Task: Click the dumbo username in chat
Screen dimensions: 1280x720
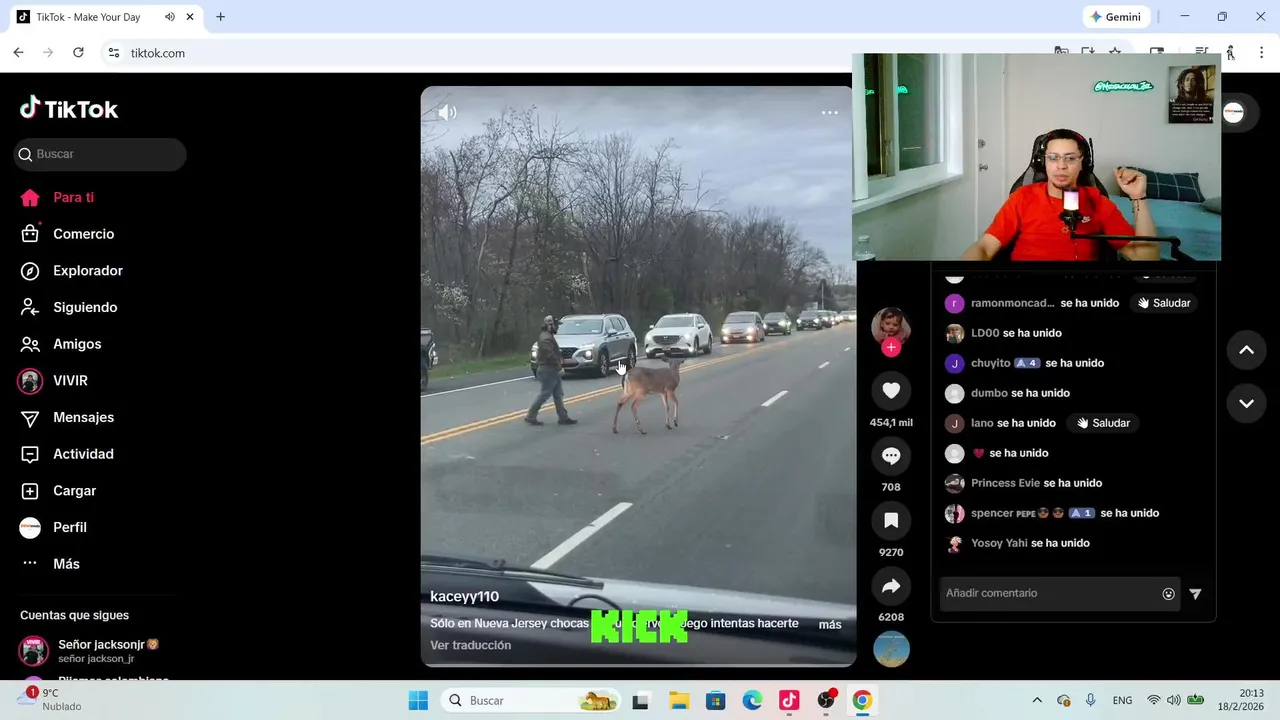Action: [989, 393]
